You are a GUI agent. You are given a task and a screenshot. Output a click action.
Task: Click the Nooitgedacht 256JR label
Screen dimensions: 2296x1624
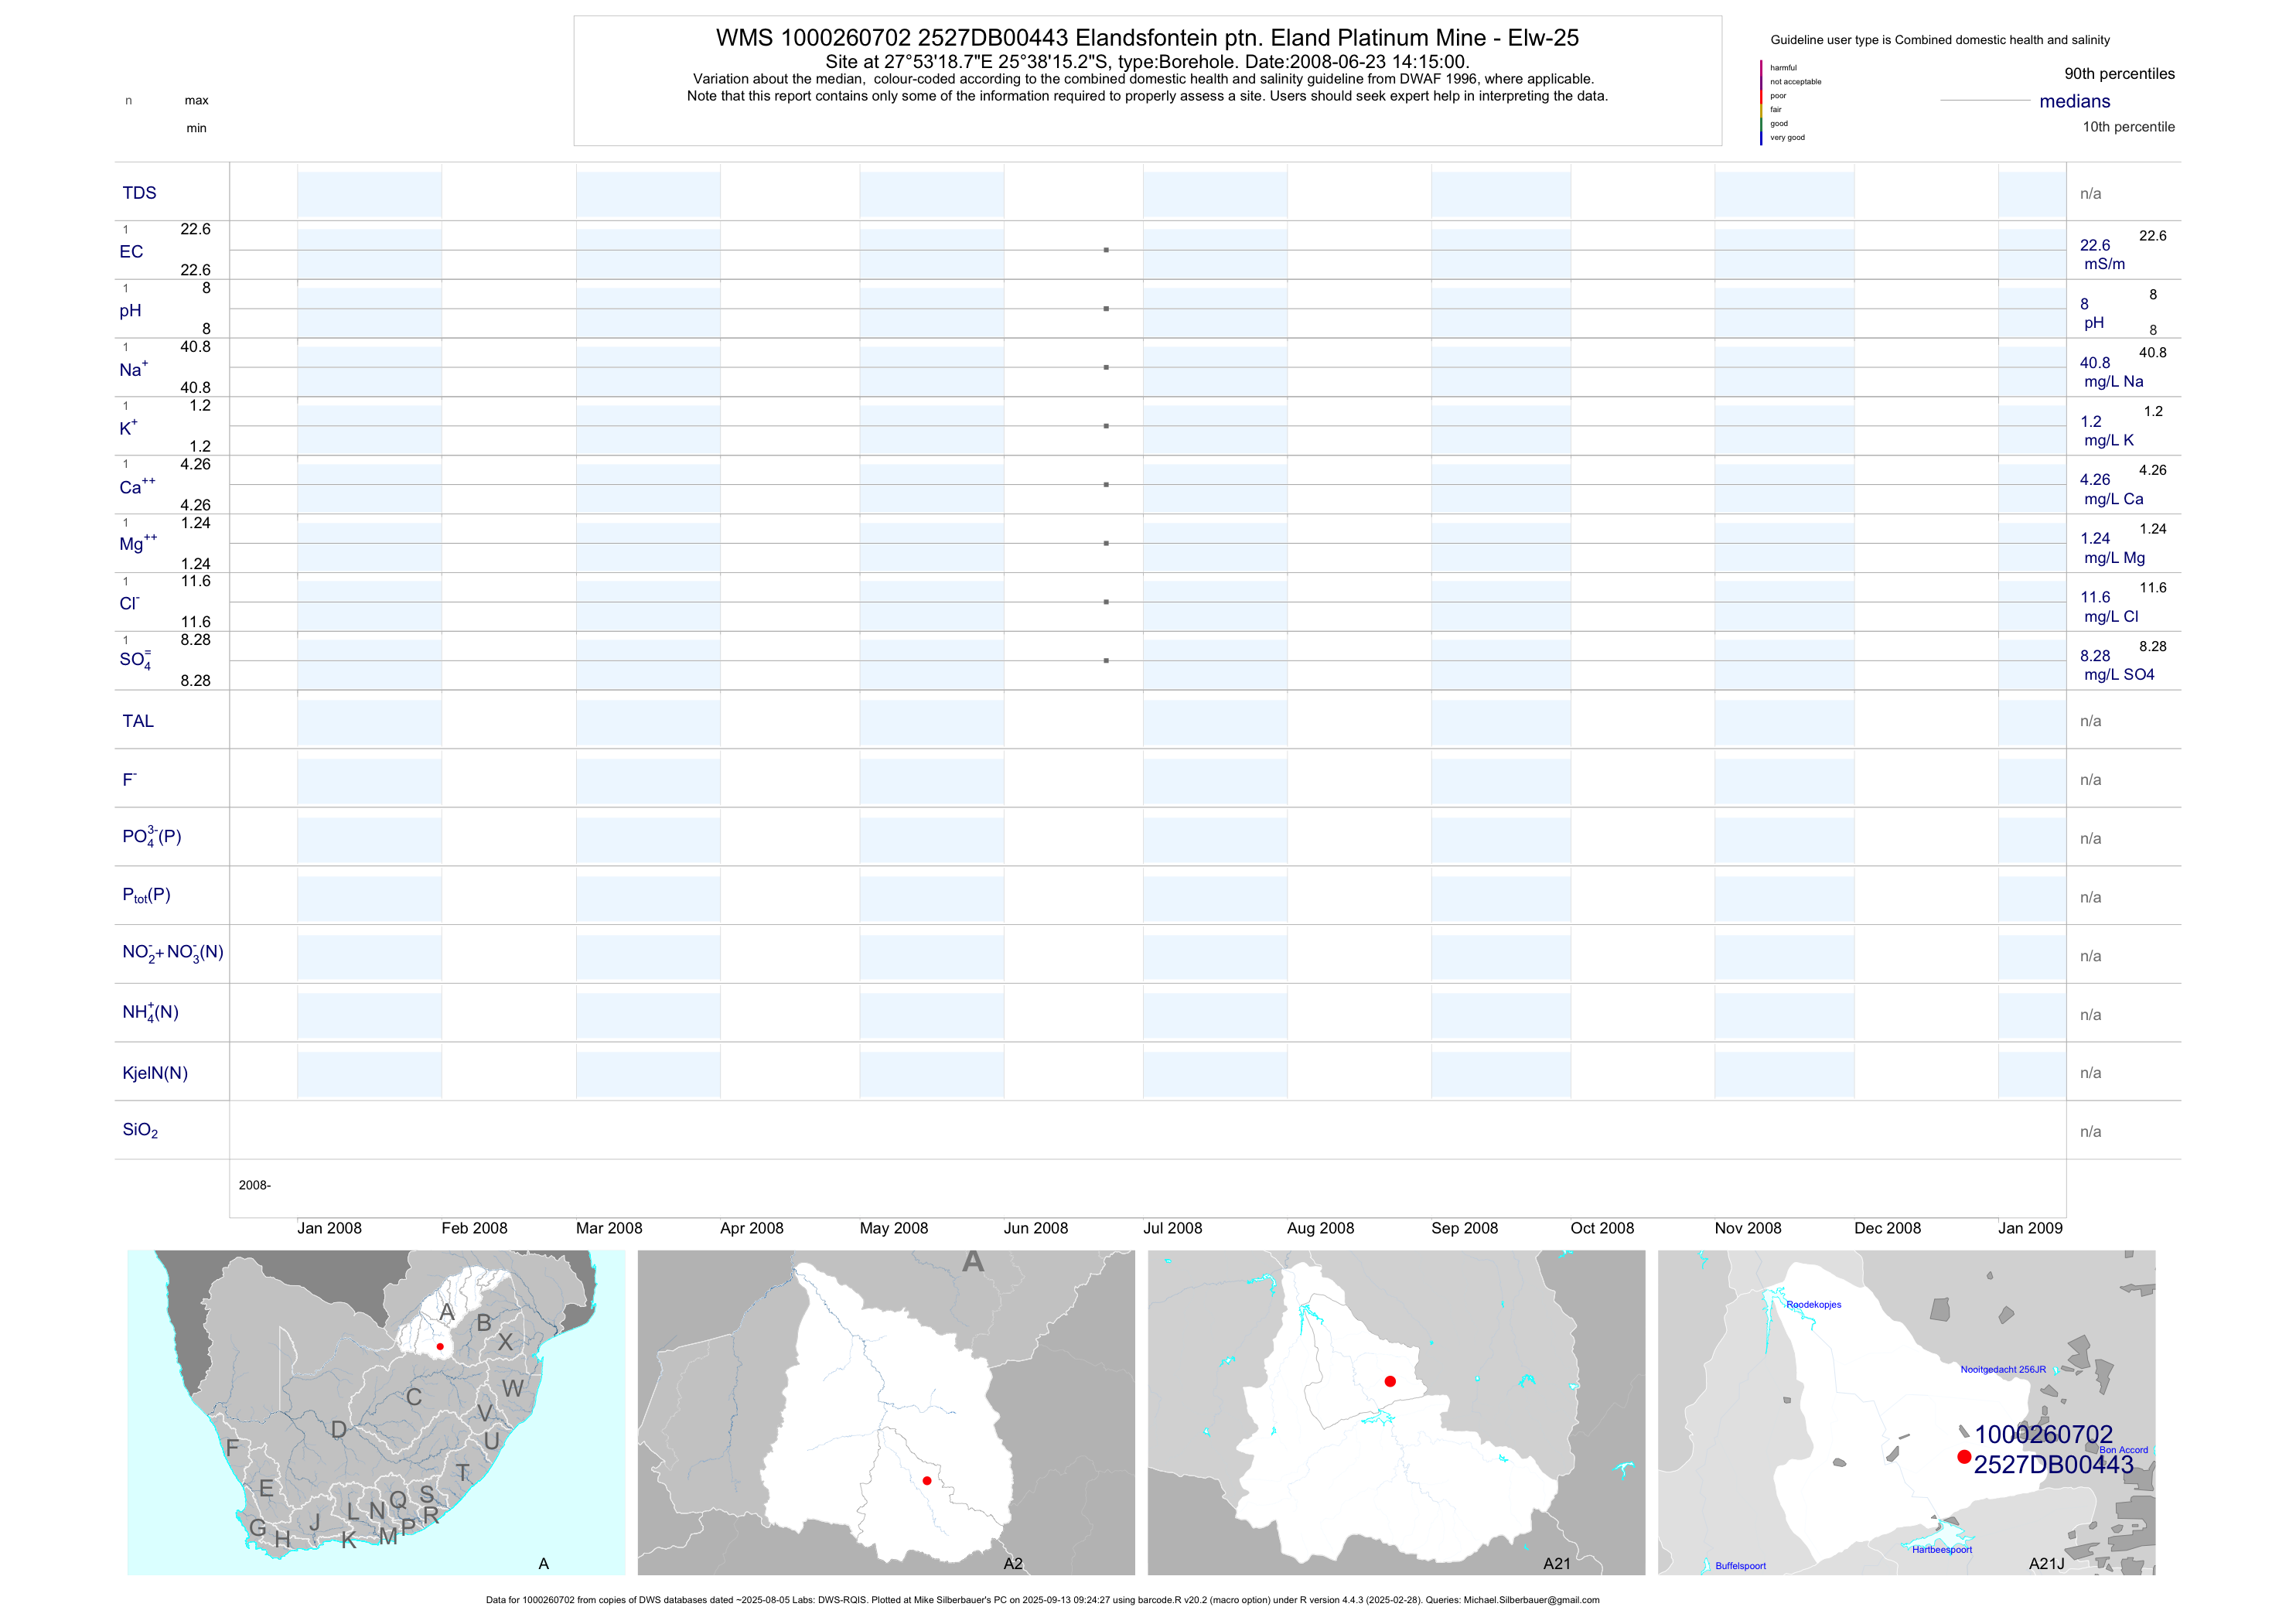coord(2002,1370)
